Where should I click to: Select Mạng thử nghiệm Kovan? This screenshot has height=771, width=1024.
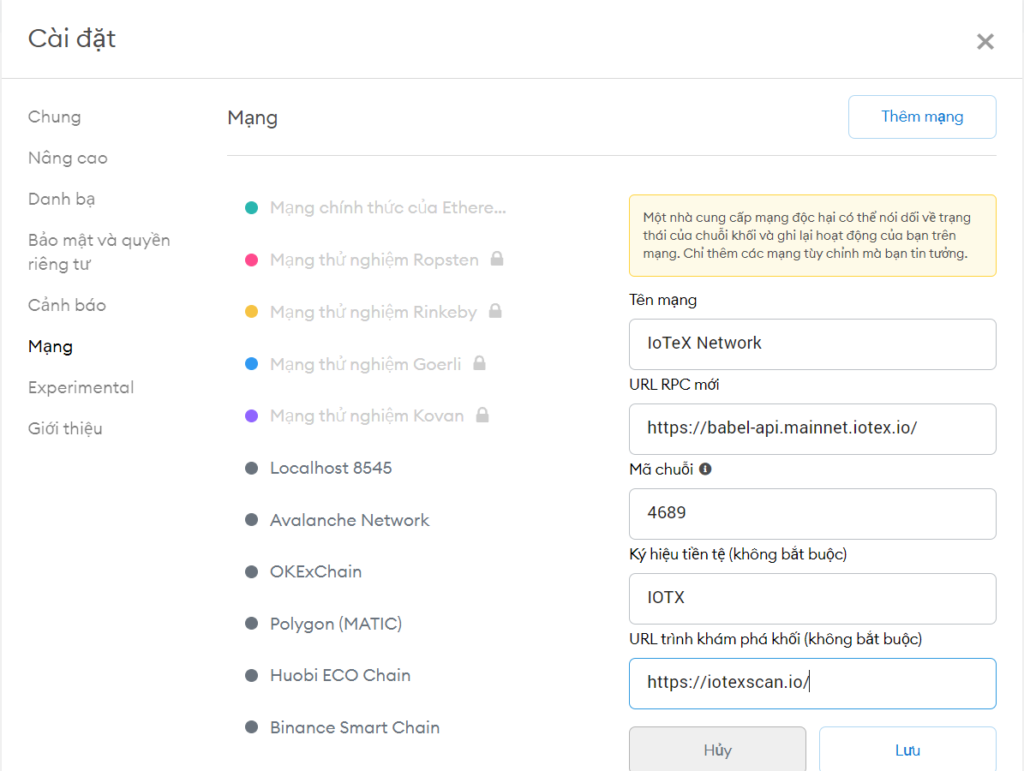coord(366,416)
